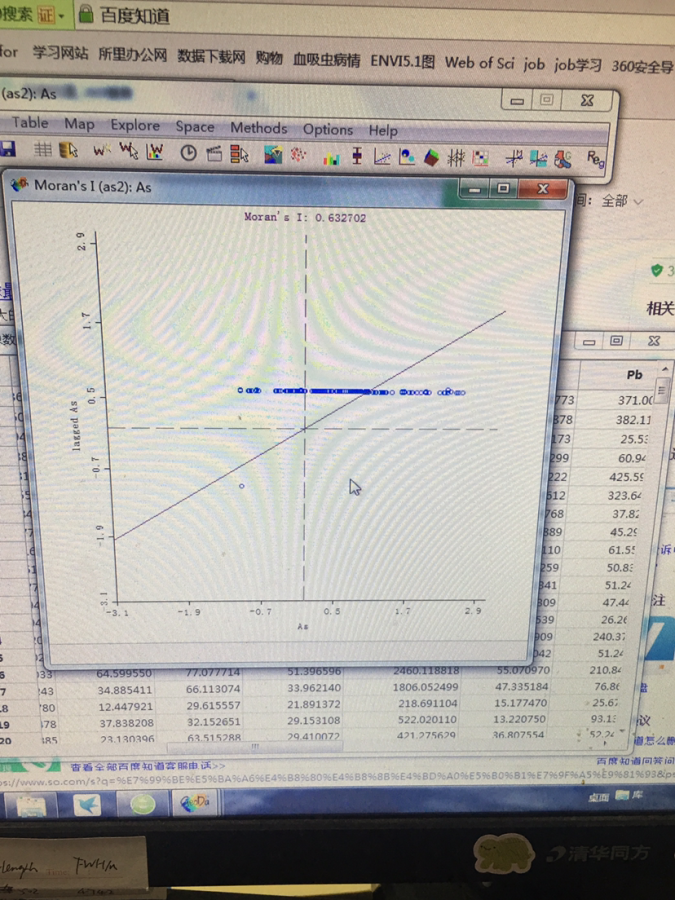Open the 3D scatter plot cube icon

pos(432,158)
